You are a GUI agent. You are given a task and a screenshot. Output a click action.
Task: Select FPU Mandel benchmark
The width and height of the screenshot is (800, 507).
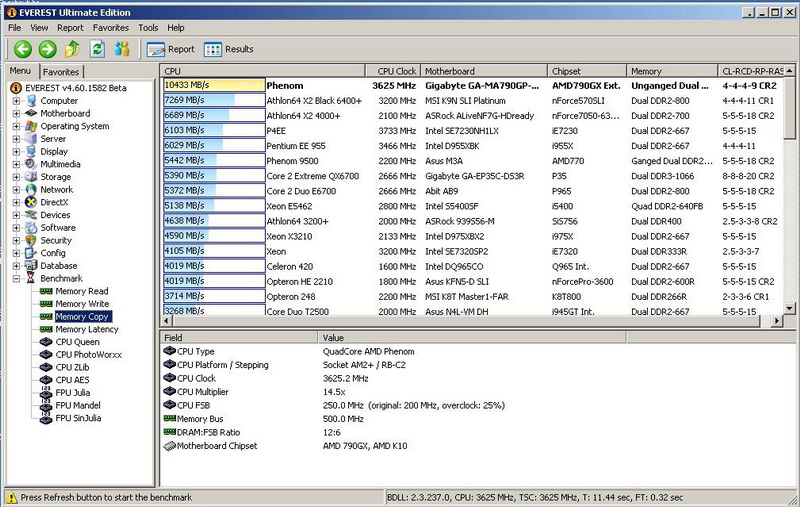(x=78, y=405)
